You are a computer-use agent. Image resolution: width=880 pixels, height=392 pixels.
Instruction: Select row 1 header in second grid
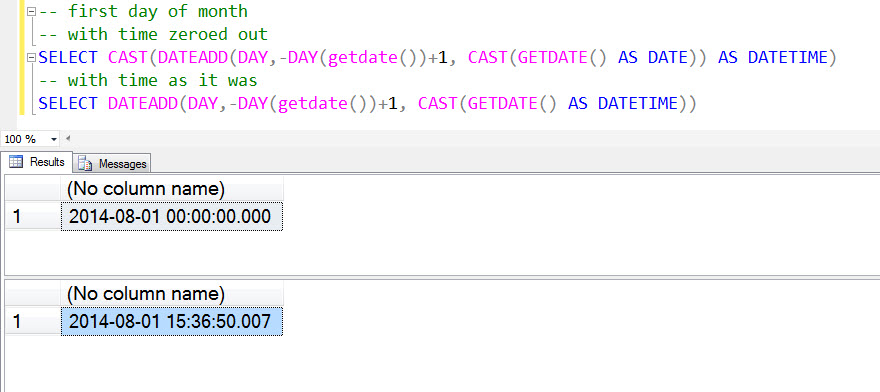pos(33,322)
